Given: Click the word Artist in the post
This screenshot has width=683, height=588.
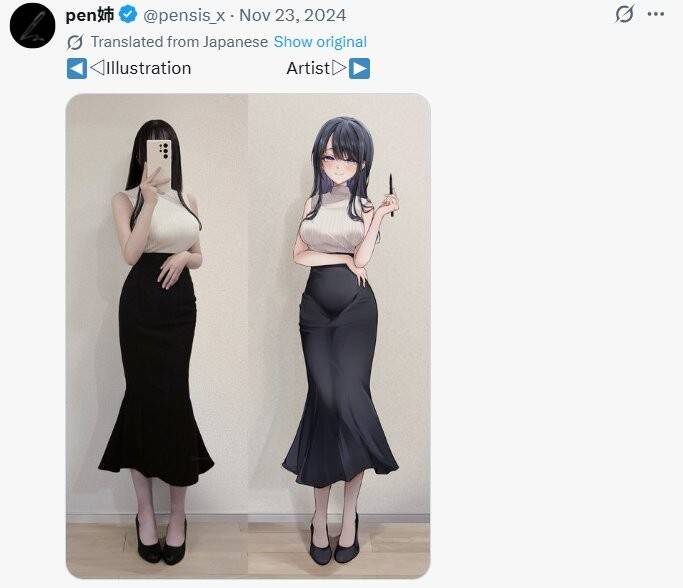Looking at the screenshot, I should click(x=308, y=68).
